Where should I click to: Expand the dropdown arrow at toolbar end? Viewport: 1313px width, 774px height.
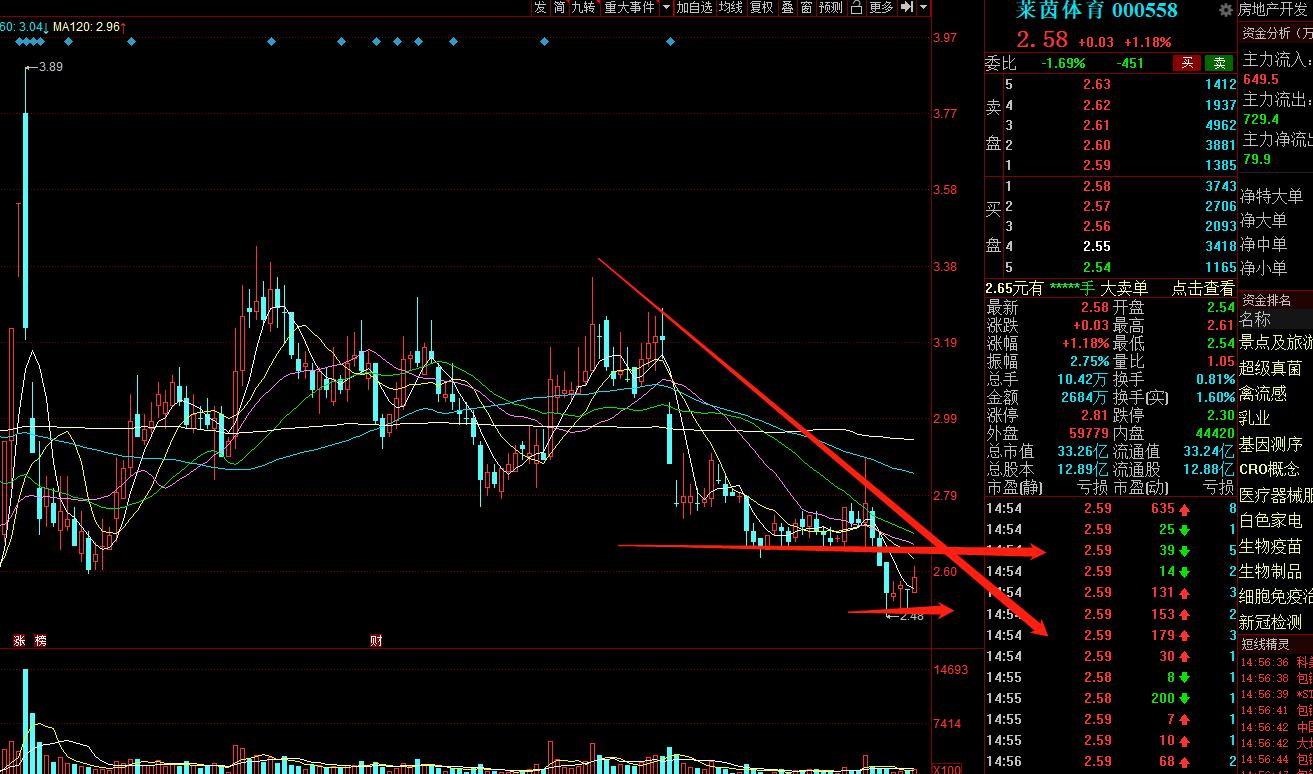[x=923, y=7]
